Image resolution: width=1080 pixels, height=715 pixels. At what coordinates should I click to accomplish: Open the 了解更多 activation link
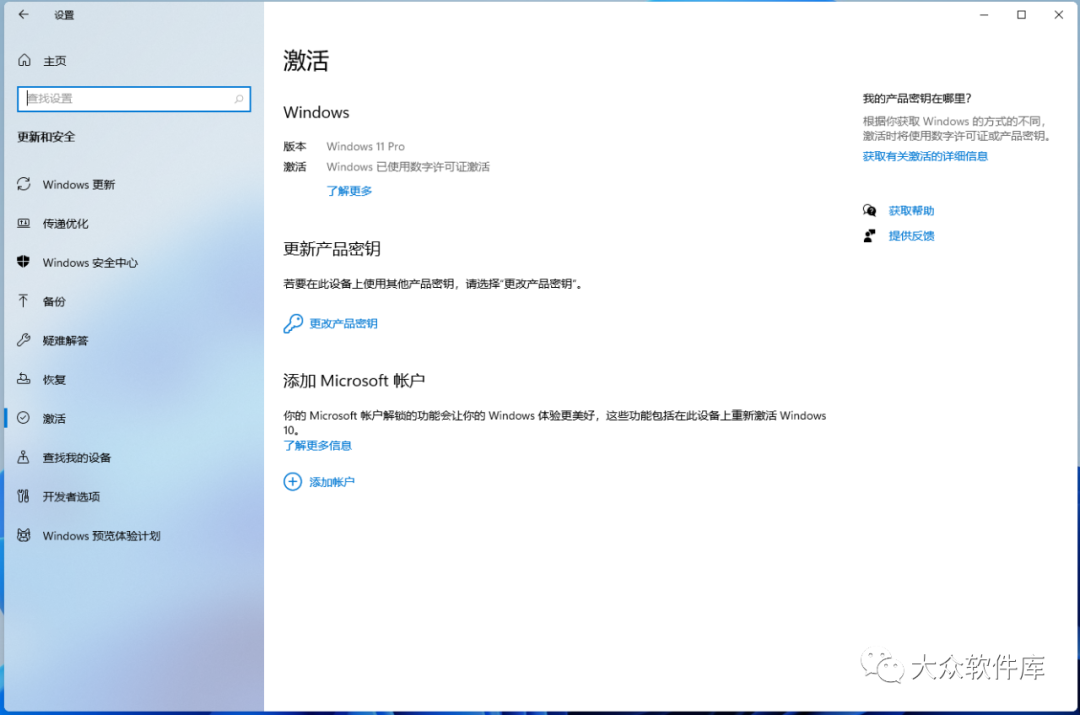coord(349,190)
